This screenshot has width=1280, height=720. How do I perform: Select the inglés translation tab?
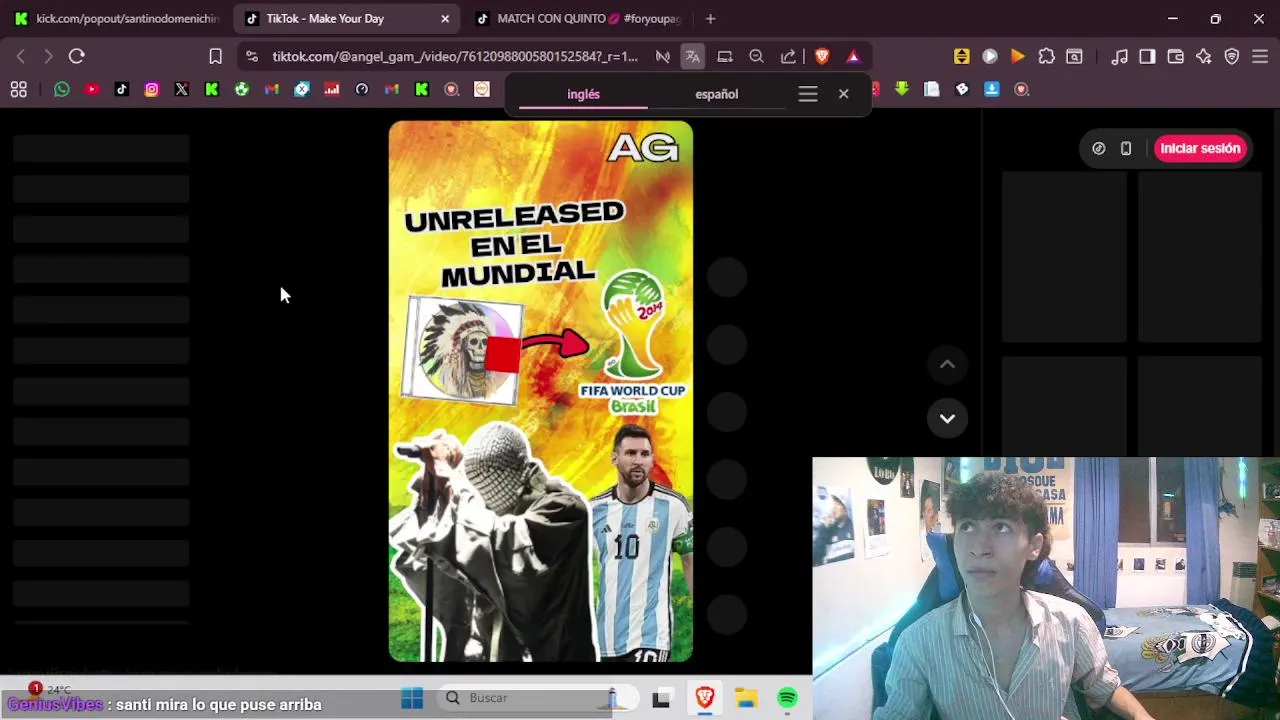[x=584, y=94]
